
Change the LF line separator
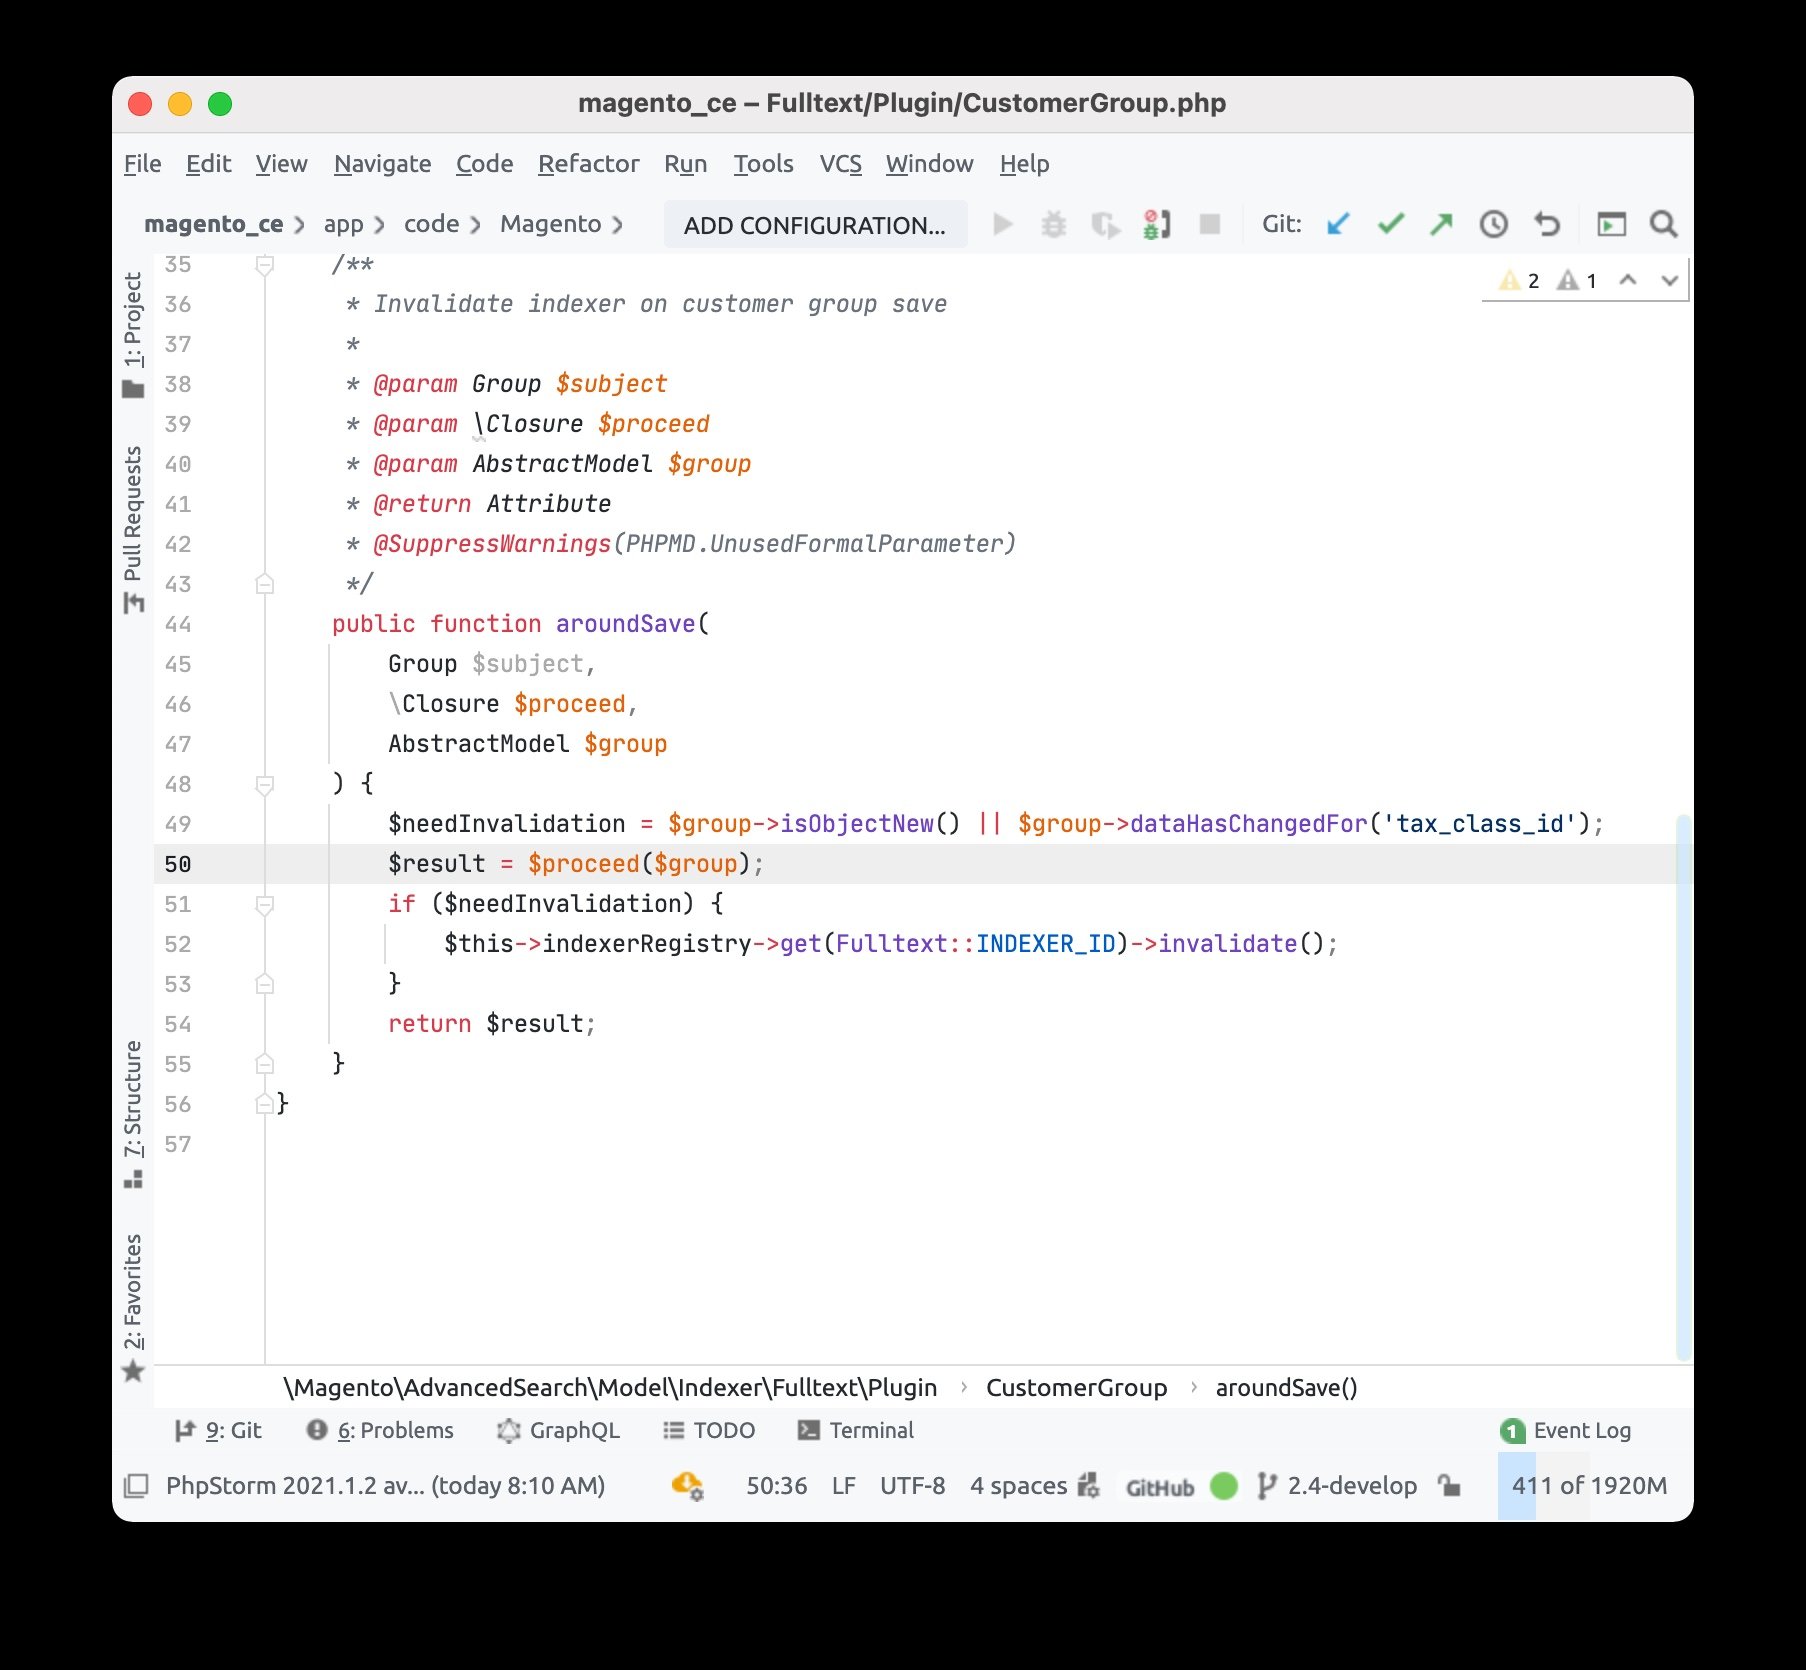point(843,1486)
